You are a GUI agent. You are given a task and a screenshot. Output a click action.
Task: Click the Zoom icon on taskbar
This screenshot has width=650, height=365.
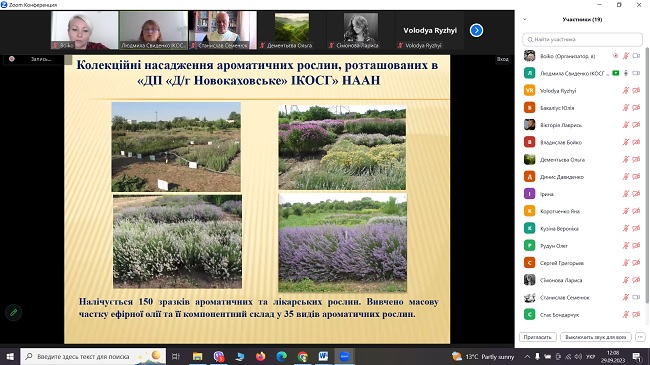coord(344,356)
